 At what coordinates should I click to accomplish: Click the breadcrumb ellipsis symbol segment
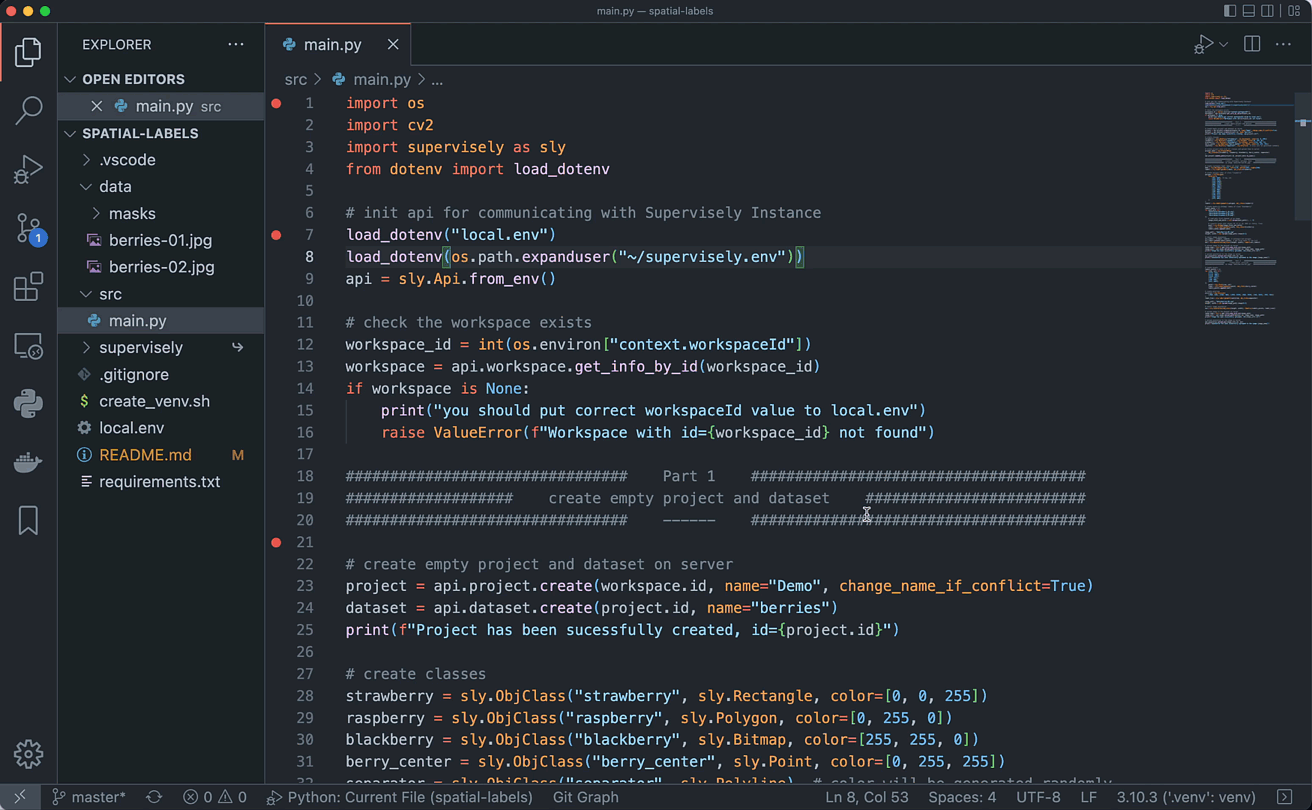click(436, 79)
